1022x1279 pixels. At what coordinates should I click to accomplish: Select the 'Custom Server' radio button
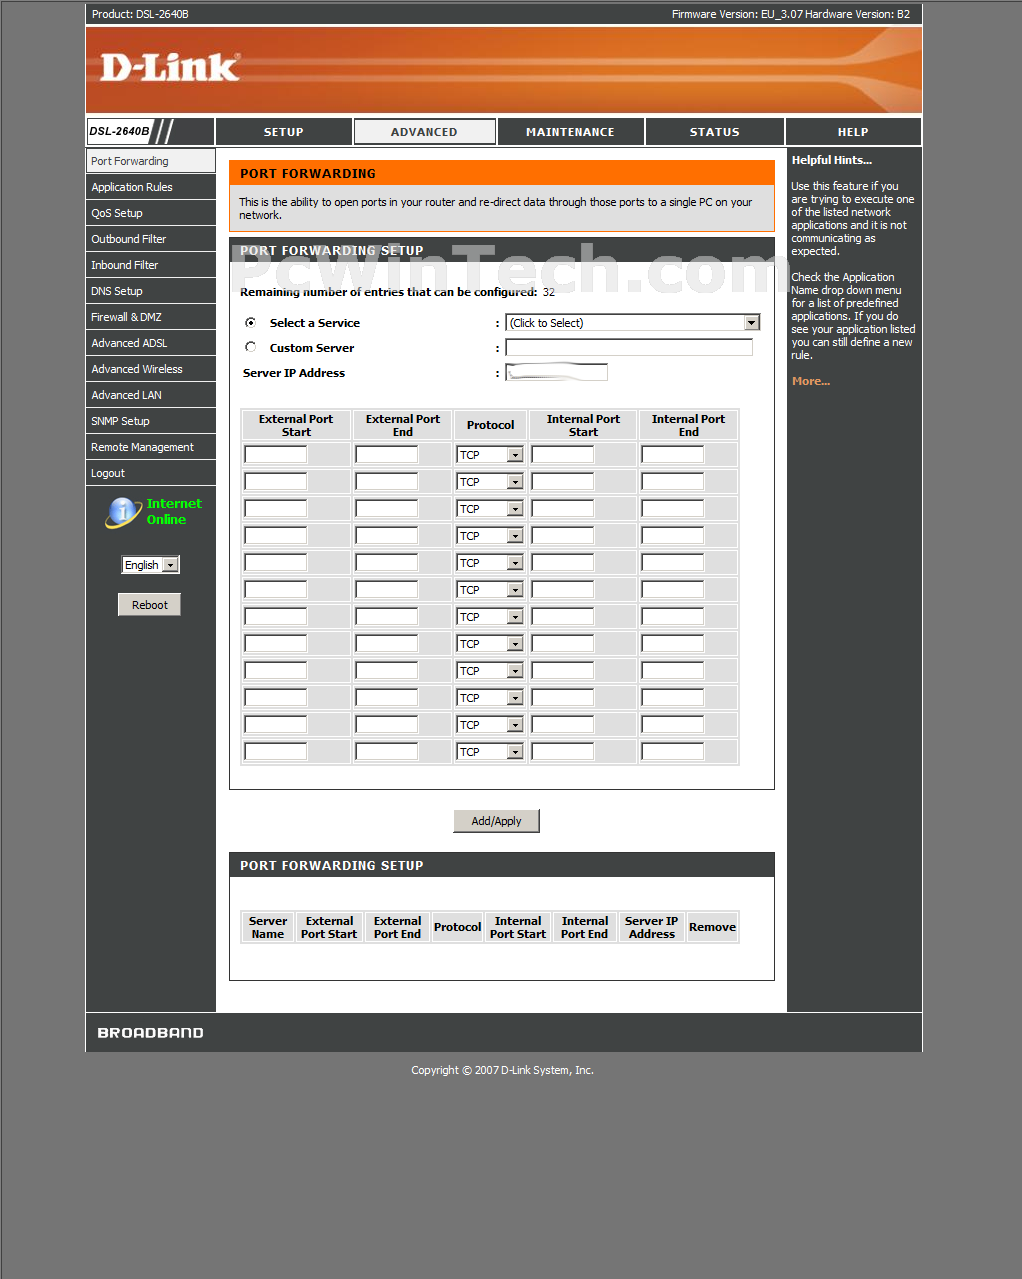pyautogui.click(x=250, y=347)
